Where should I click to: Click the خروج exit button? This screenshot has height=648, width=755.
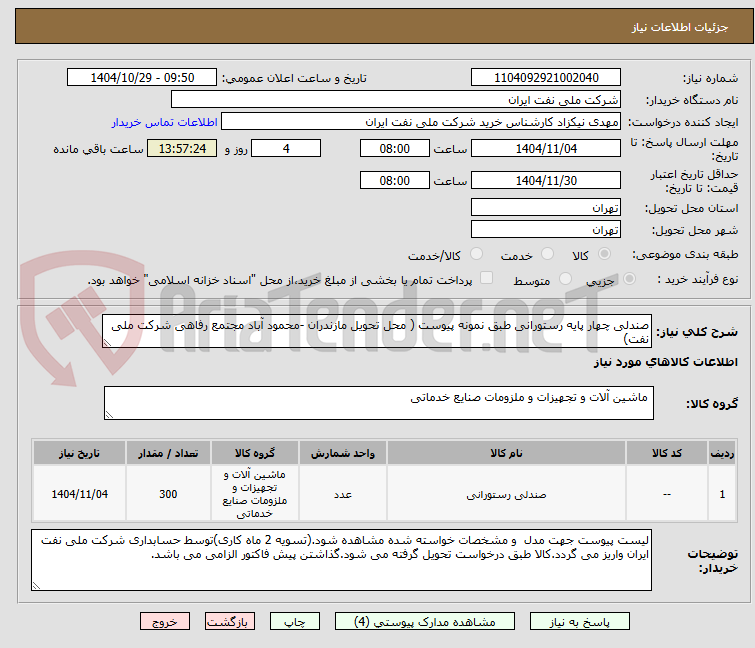(165, 622)
